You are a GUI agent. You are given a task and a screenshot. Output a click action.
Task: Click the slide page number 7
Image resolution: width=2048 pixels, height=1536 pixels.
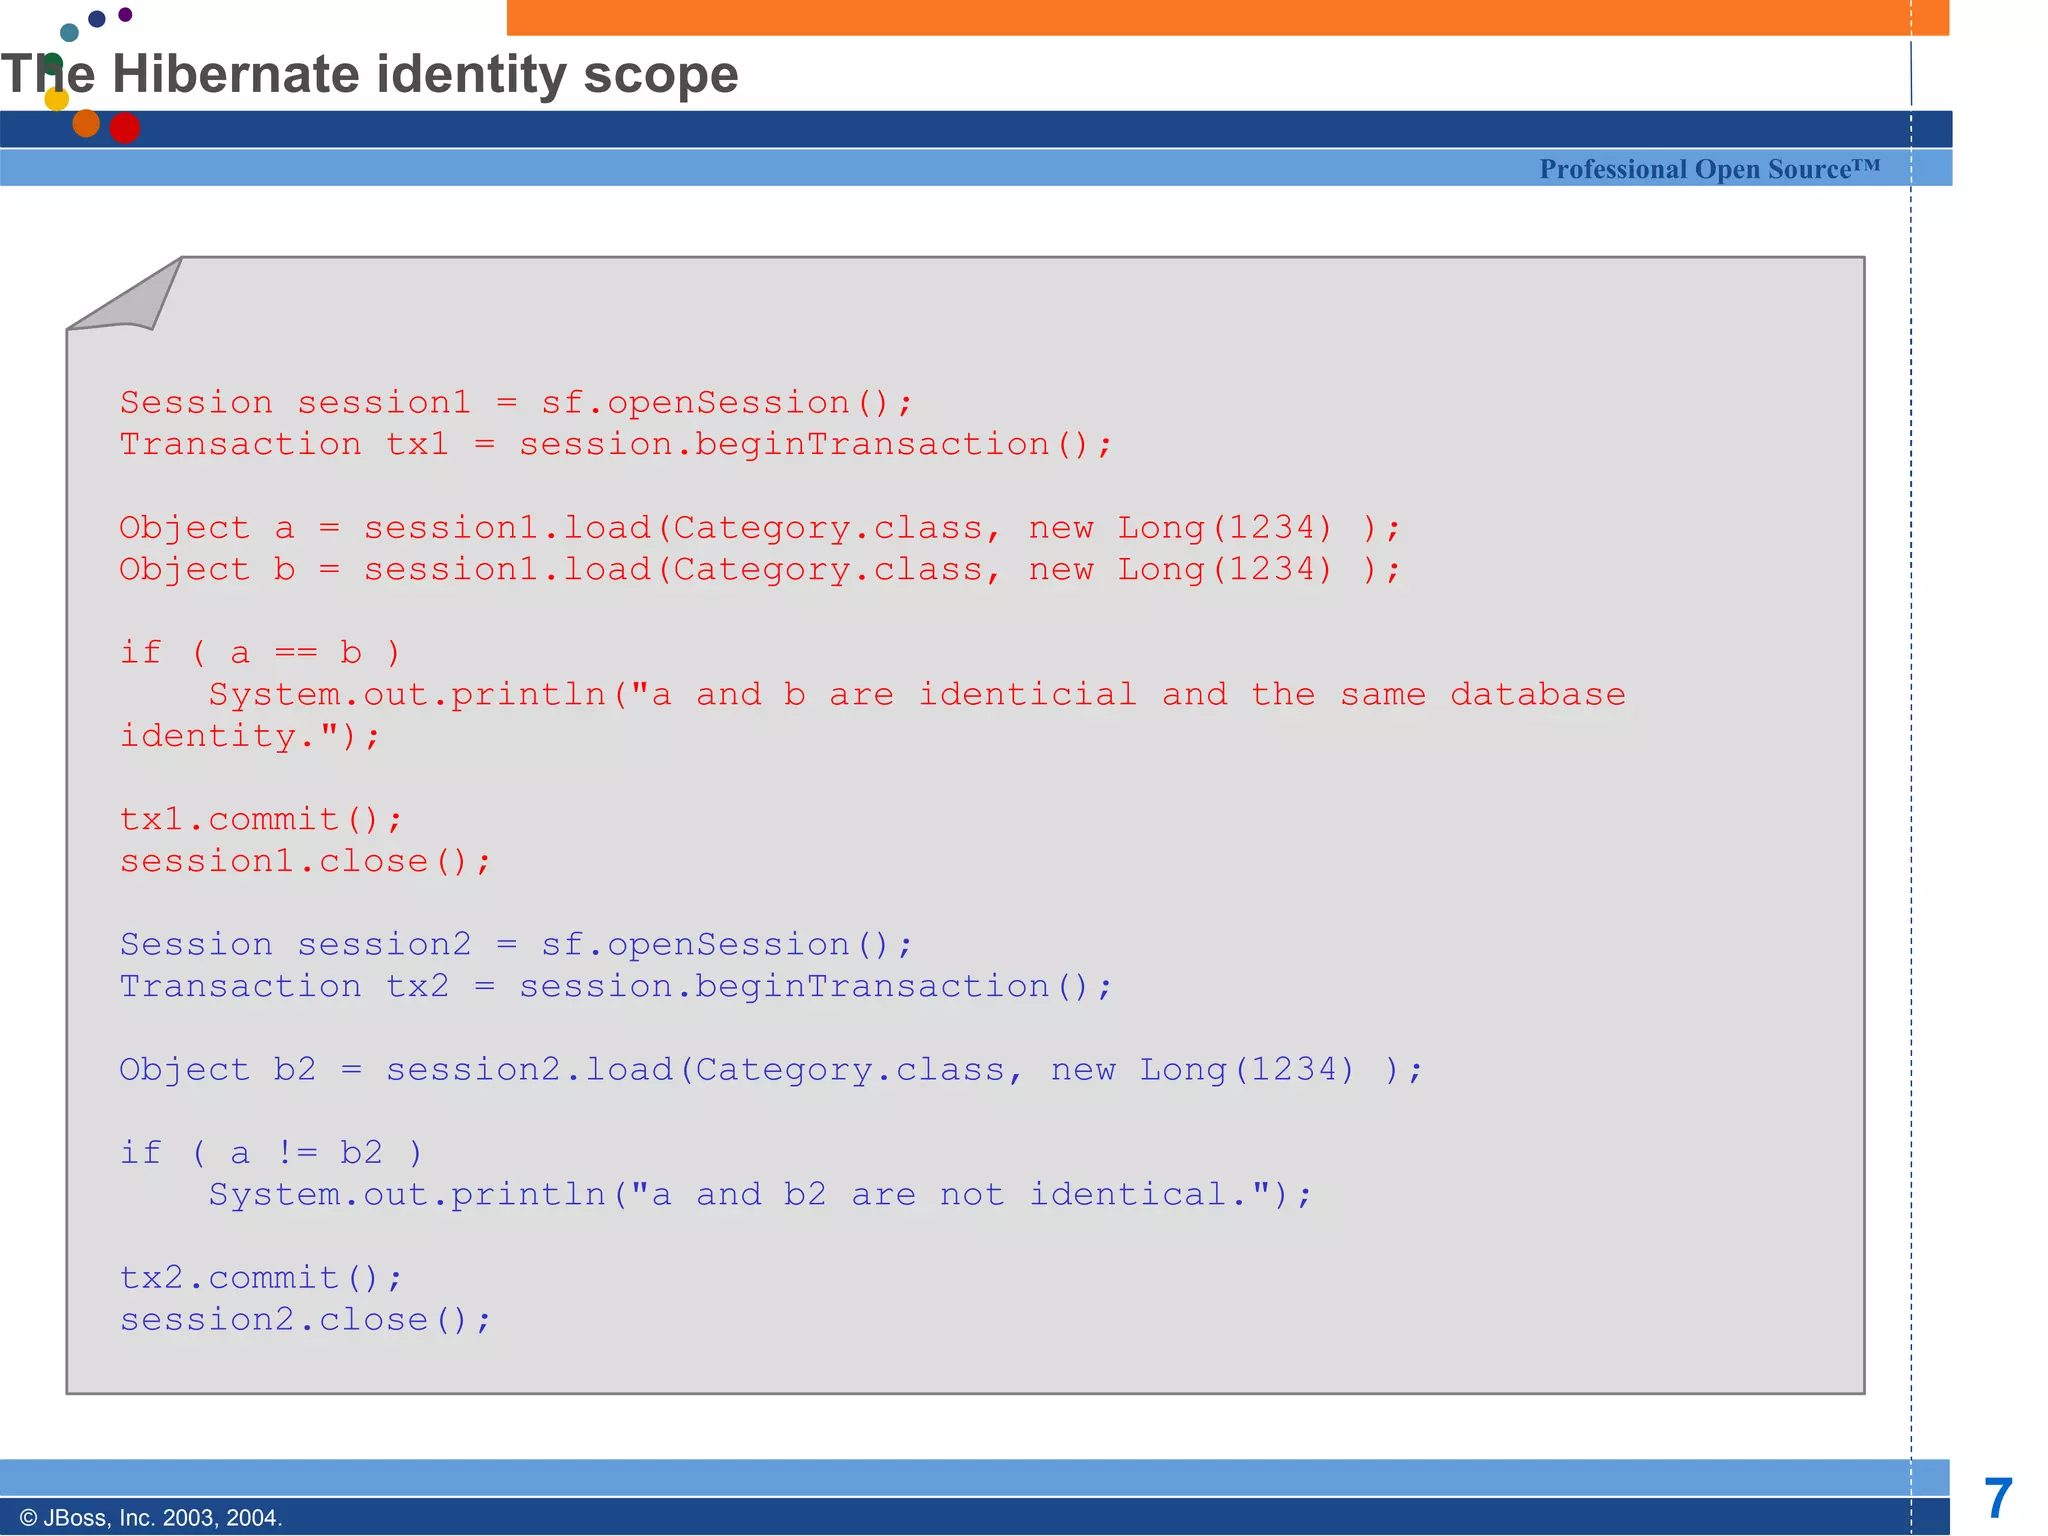pyautogui.click(x=1998, y=1498)
